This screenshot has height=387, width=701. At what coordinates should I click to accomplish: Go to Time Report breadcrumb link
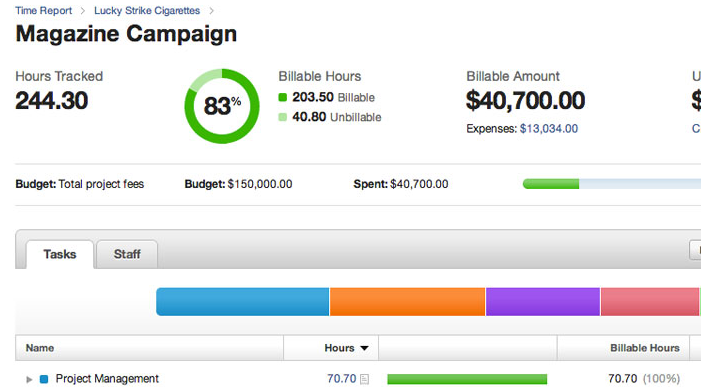pyautogui.click(x=43, y=11)
